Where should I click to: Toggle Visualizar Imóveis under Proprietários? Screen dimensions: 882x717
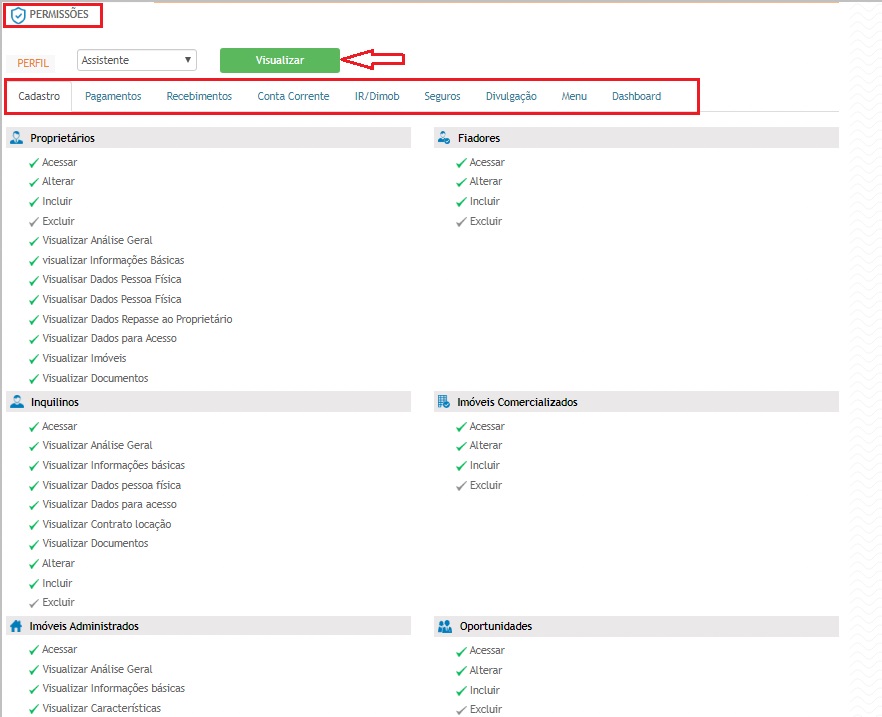[34, 358]
